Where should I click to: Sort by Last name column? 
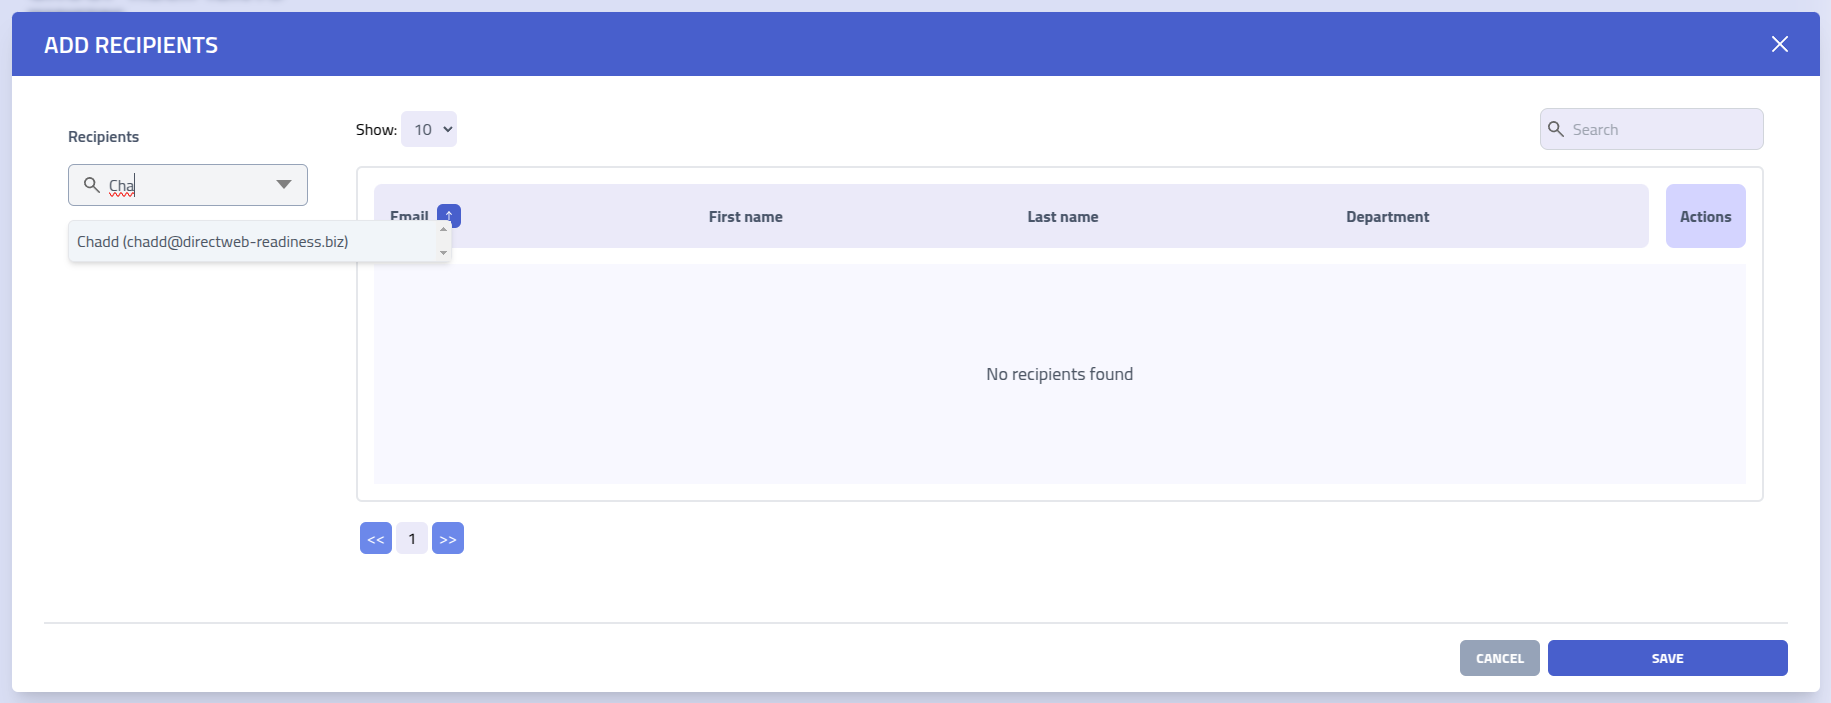(x=1062, y=217)
